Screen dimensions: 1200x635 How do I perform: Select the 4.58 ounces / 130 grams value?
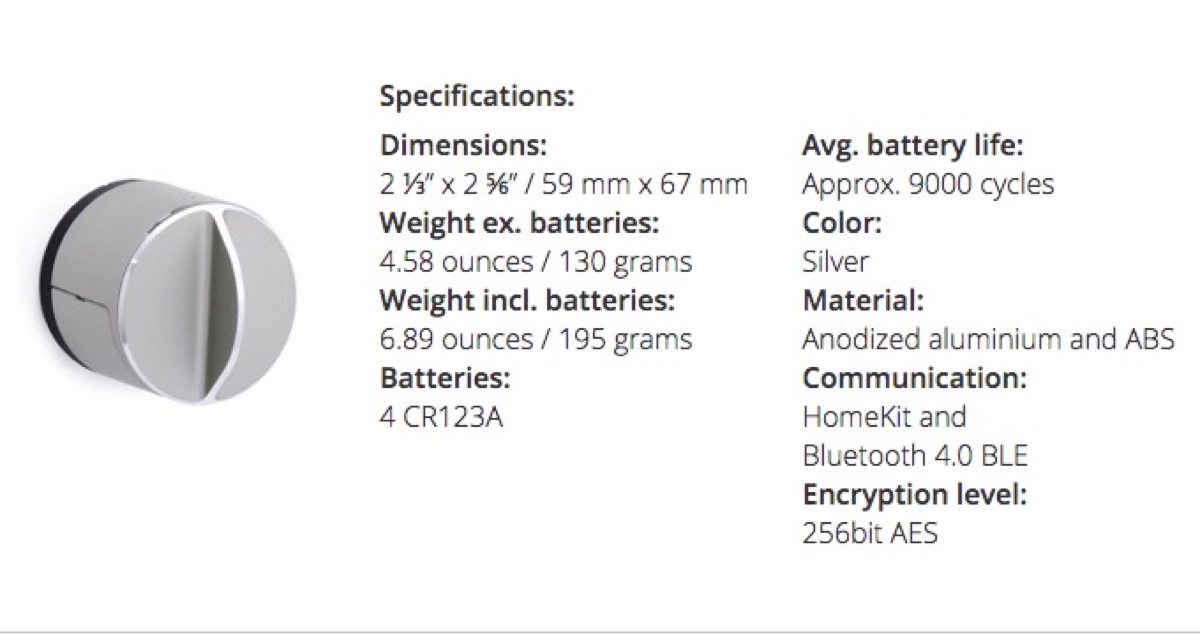tap(535, 263)
